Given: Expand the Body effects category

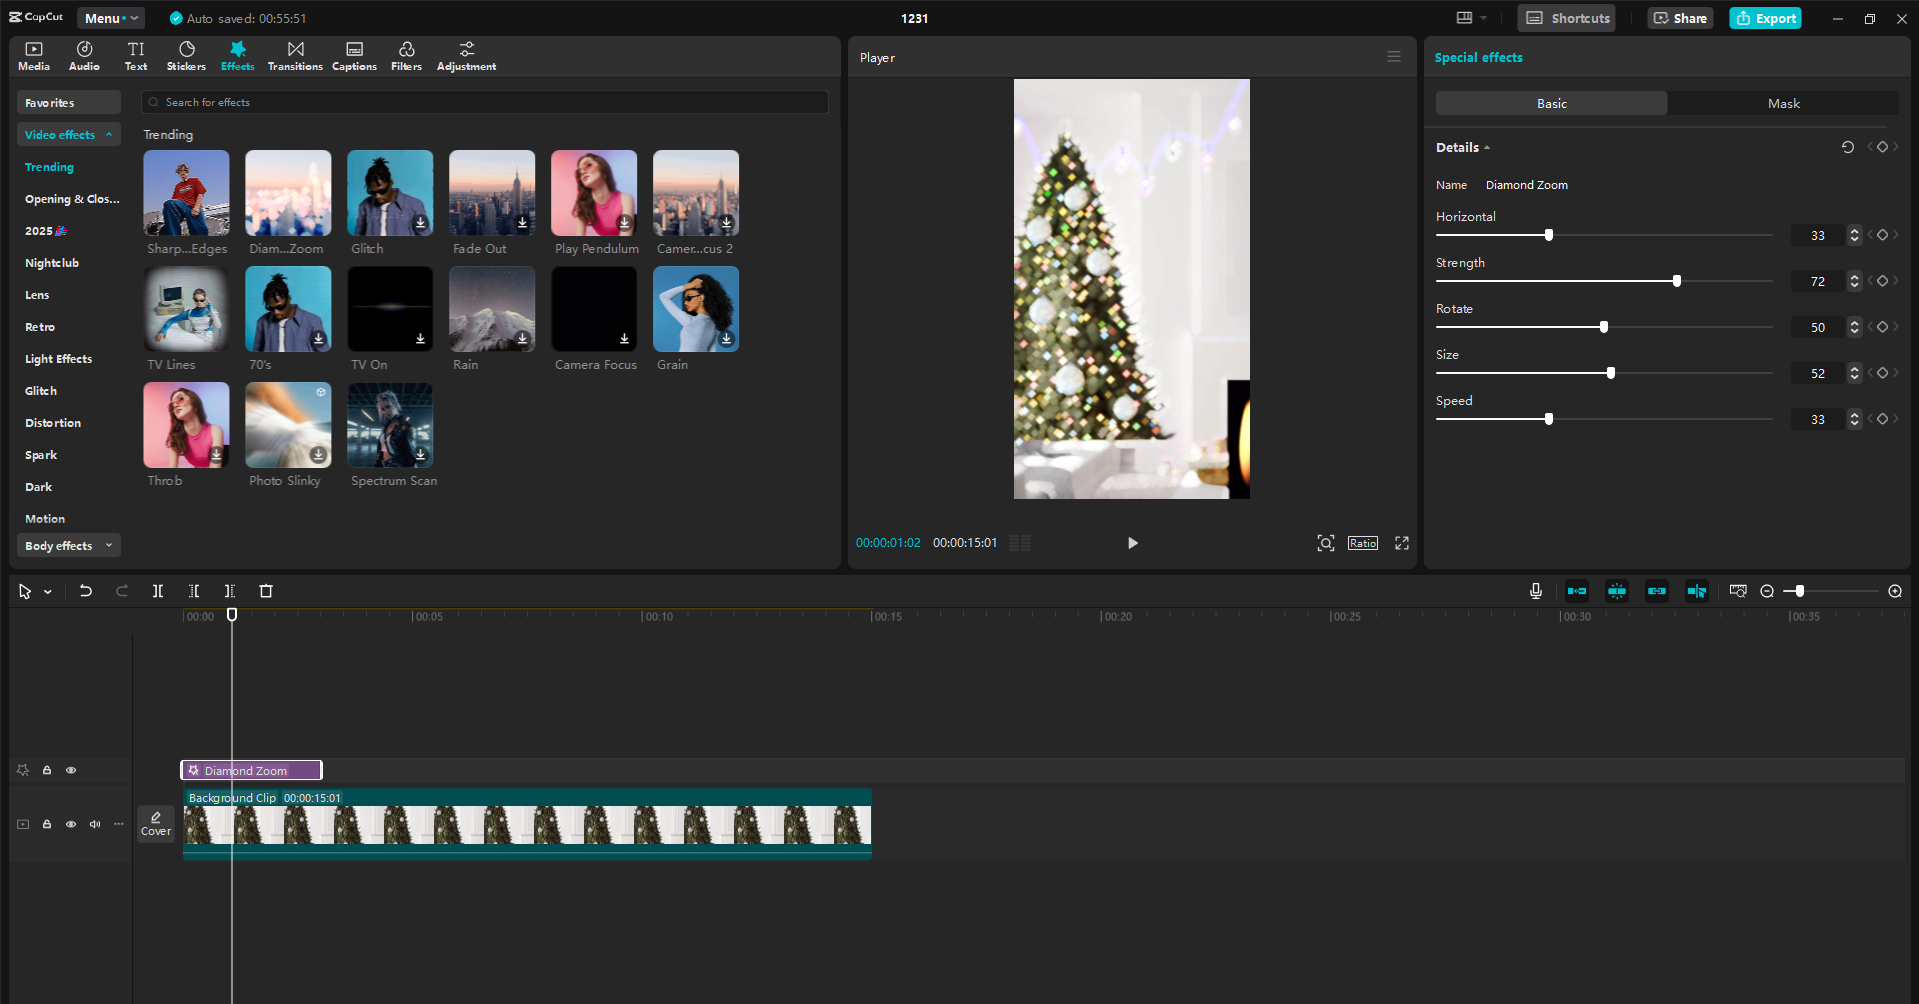Looking at the screenshot, I should click(x=69, y=545).
